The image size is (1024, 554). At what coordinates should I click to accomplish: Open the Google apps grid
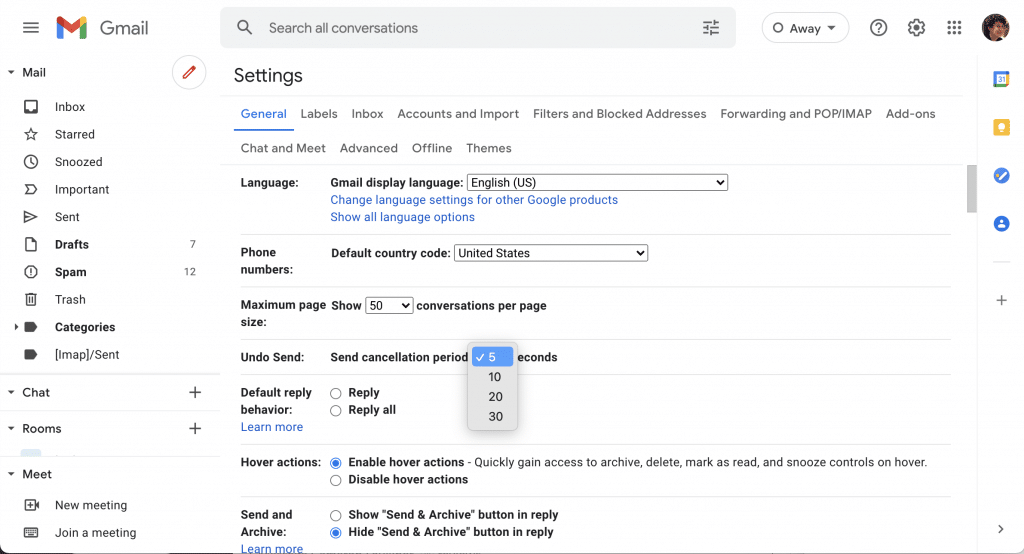954,28
